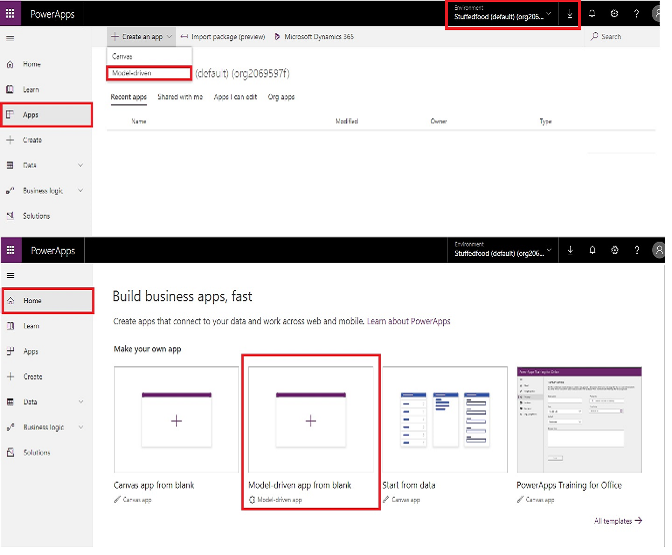Switch to Recent apps tab
Screen dimensions: 672x555
[x=129, y=97]
